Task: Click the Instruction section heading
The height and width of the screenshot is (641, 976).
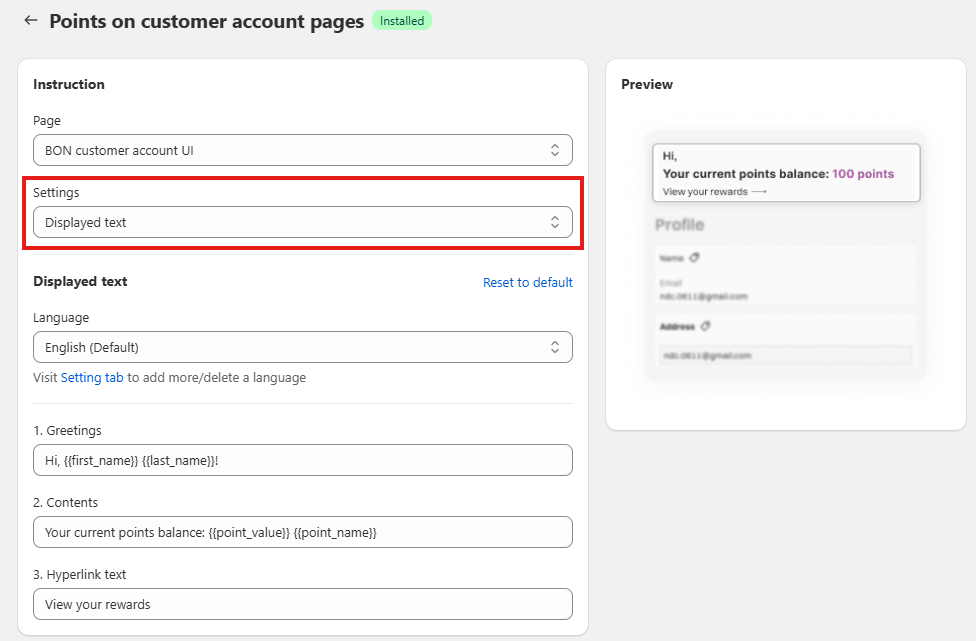Action: (69, 85)
